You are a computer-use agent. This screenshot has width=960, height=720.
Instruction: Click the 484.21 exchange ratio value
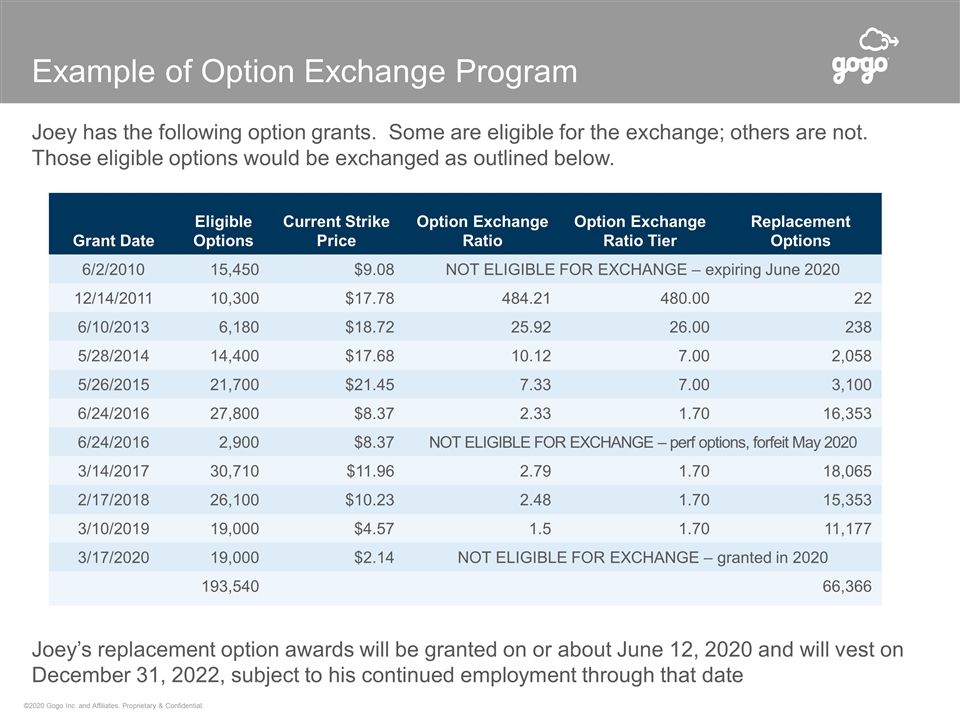click(523, 298)
